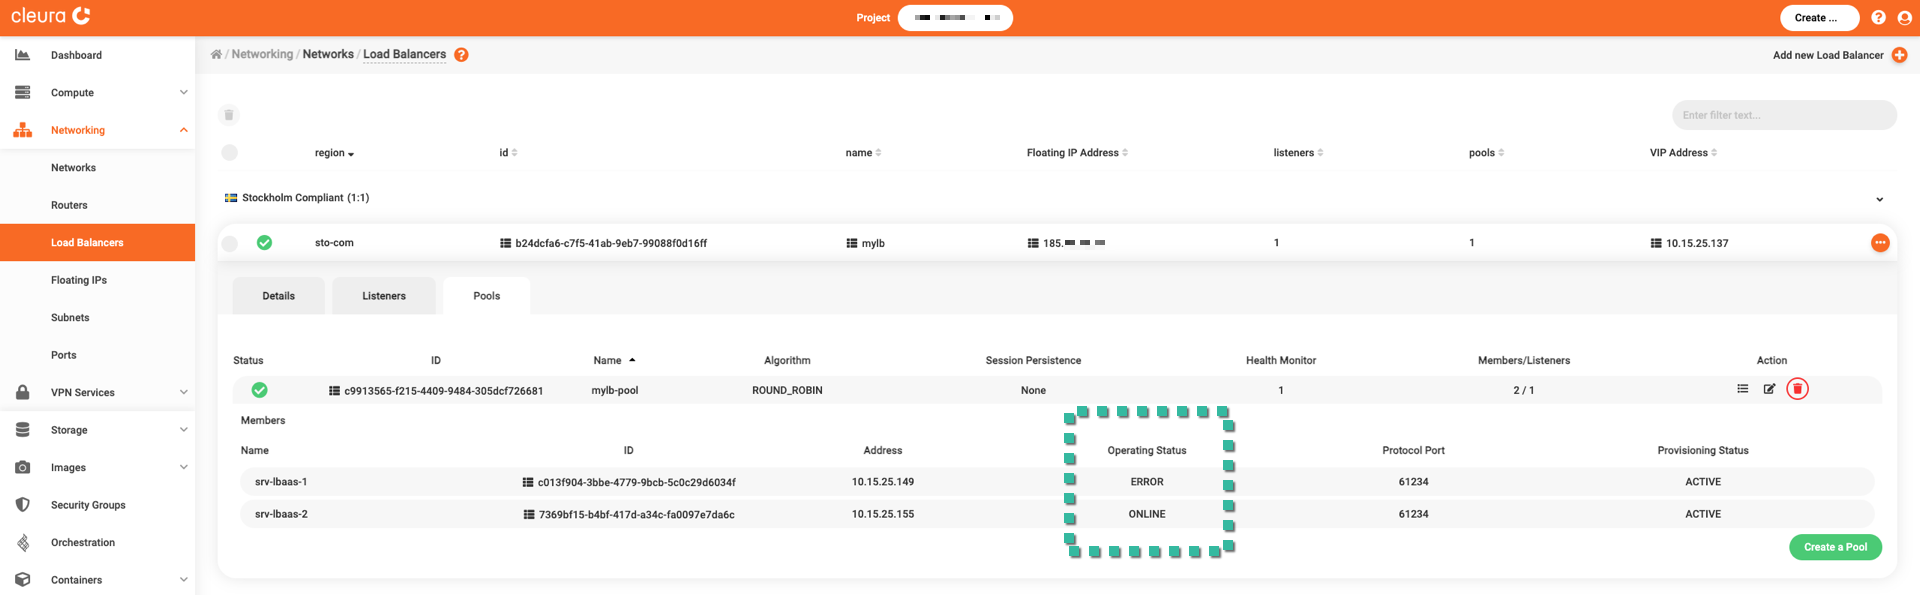The height and width of the screenshot is (595, 1920).
Task: Click the Create a Pool button
Action: [x=1835, y=547]
